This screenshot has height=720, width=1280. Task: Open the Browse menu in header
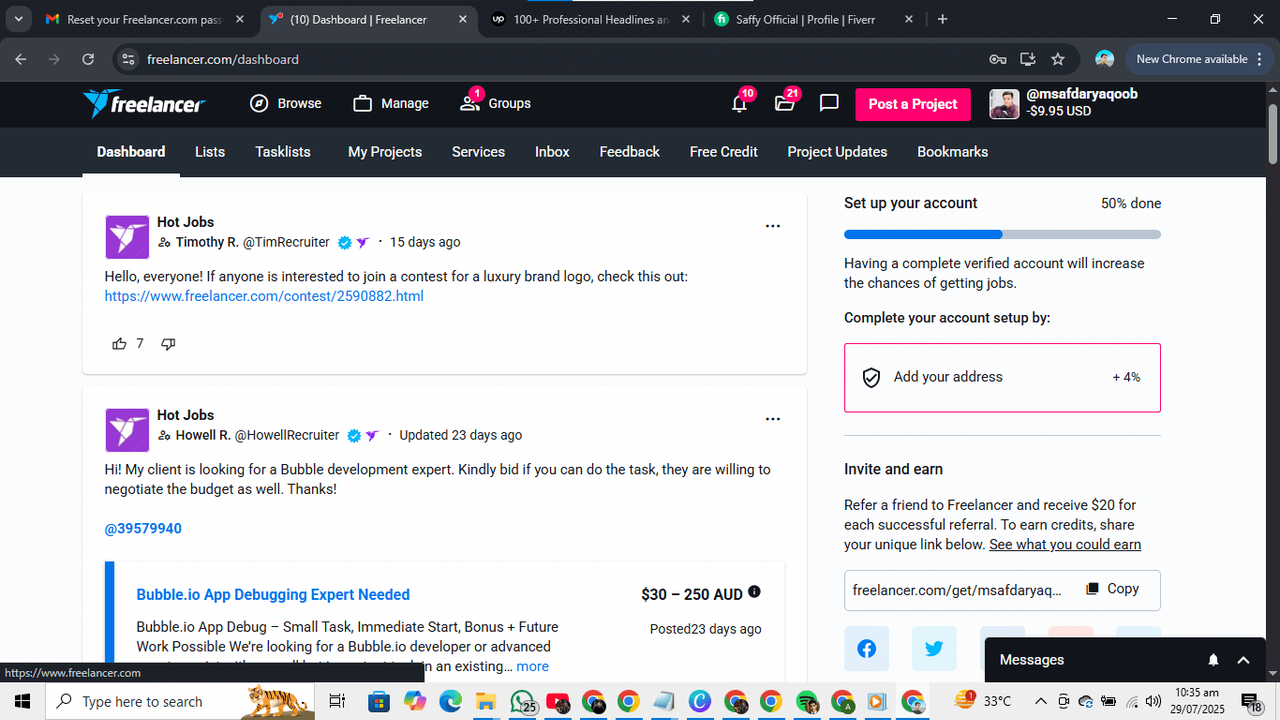click(x=286, y=103)
